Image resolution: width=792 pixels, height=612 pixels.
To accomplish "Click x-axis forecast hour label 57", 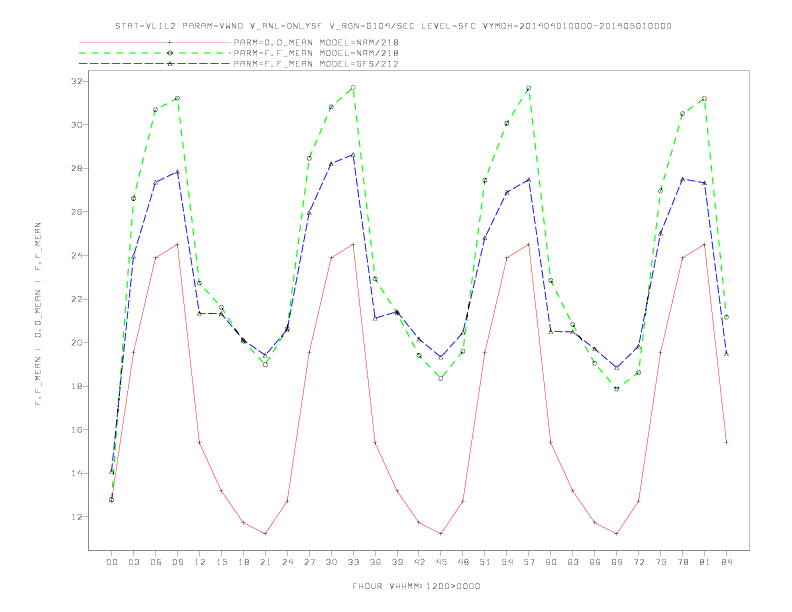I will coord(529,562).
